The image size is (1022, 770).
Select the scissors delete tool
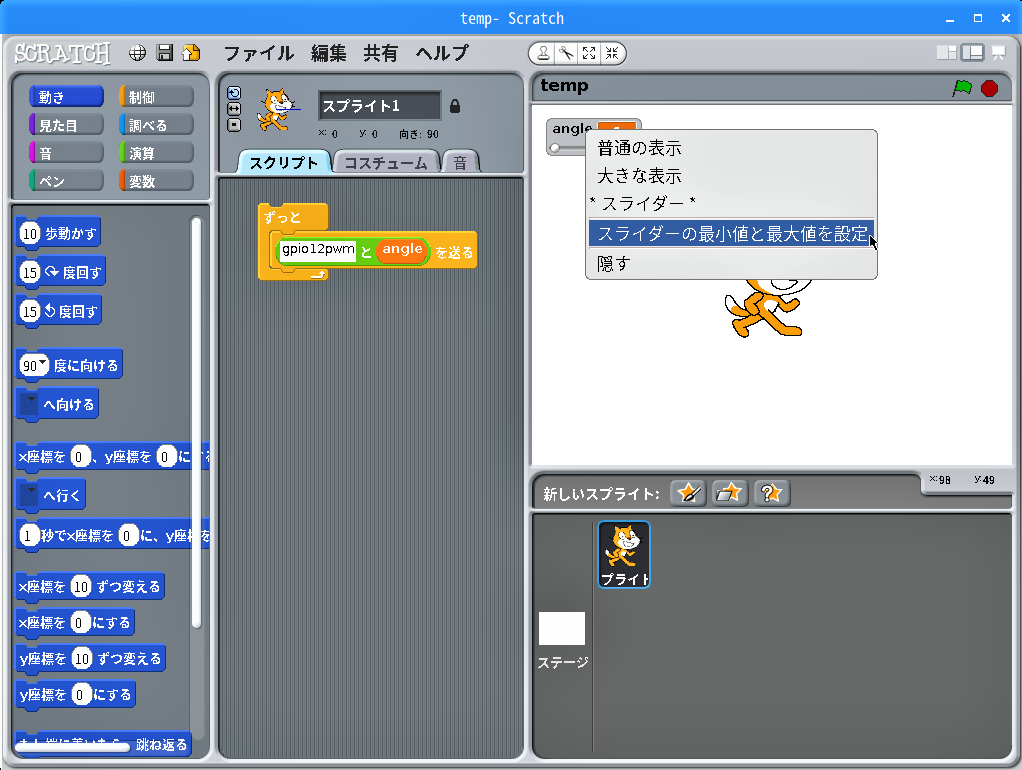[x=566, y=53]
